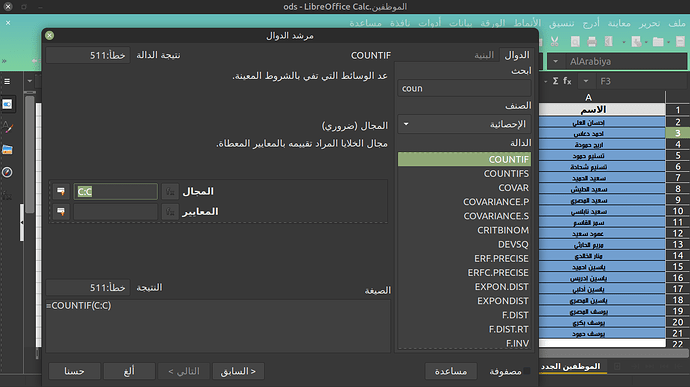Image resolution: width=690 pixels, height=387 pixels.
Task: Open the New document dropdown arrow
Action: click(x=668, y=42)
